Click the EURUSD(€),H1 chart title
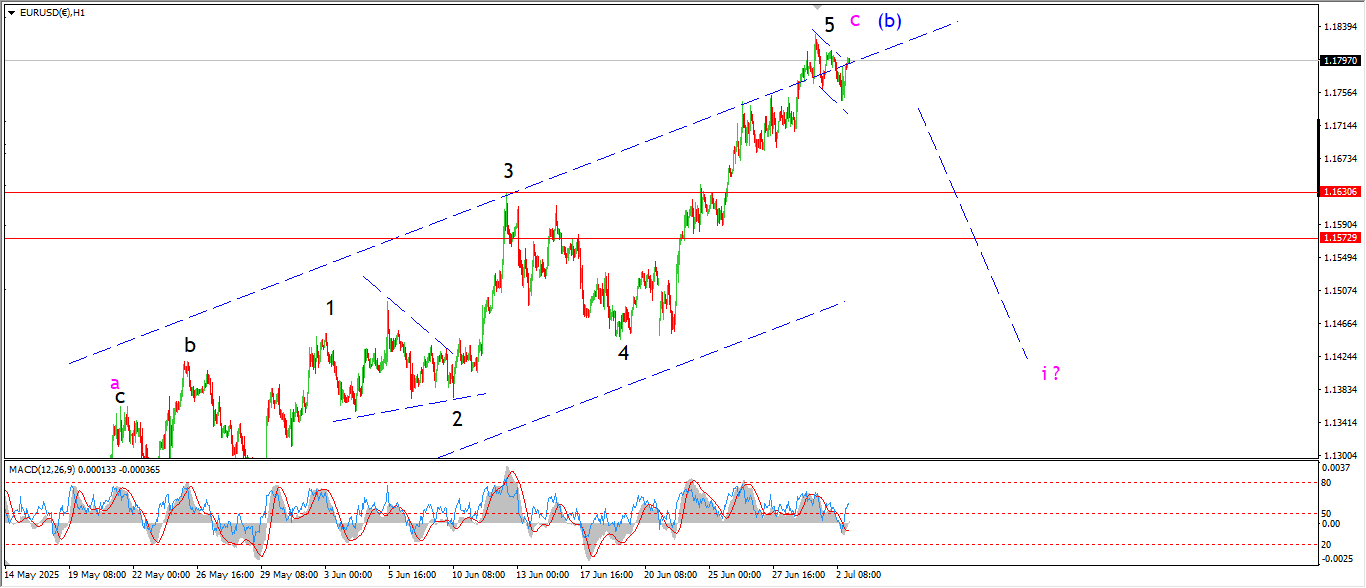This screenshot has width=1366, height=588. point(52,13)
